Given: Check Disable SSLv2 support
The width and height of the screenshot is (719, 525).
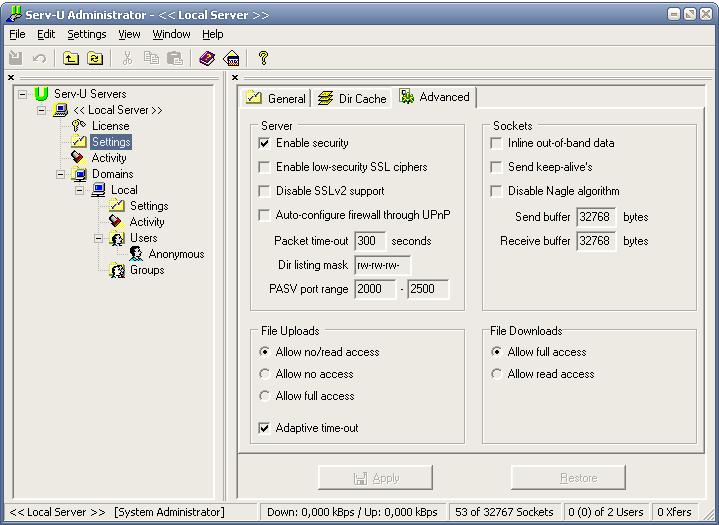Looking at the screenshot, I should click(x=264, y=191).
